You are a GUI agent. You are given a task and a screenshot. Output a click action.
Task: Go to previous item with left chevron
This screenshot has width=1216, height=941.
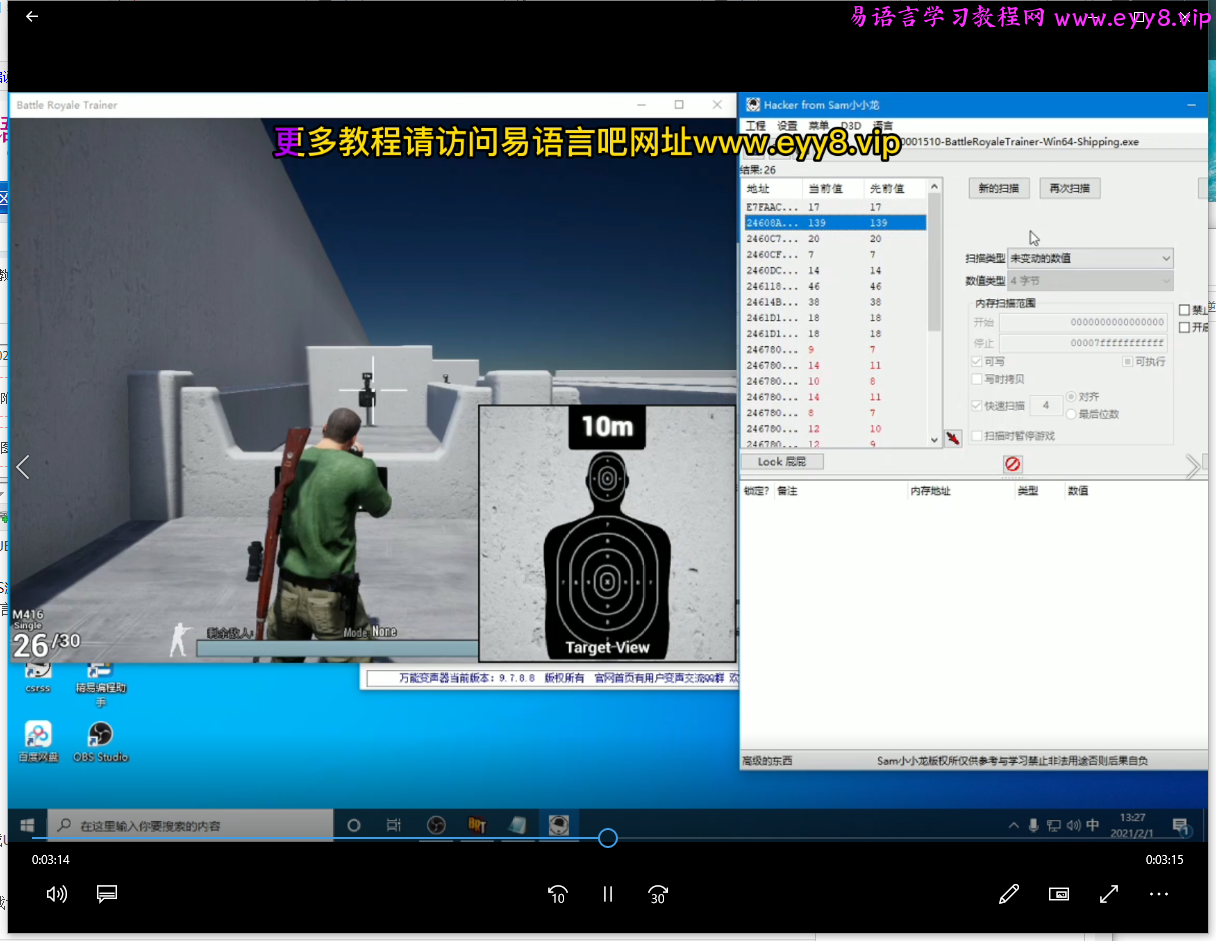(23, 466)
